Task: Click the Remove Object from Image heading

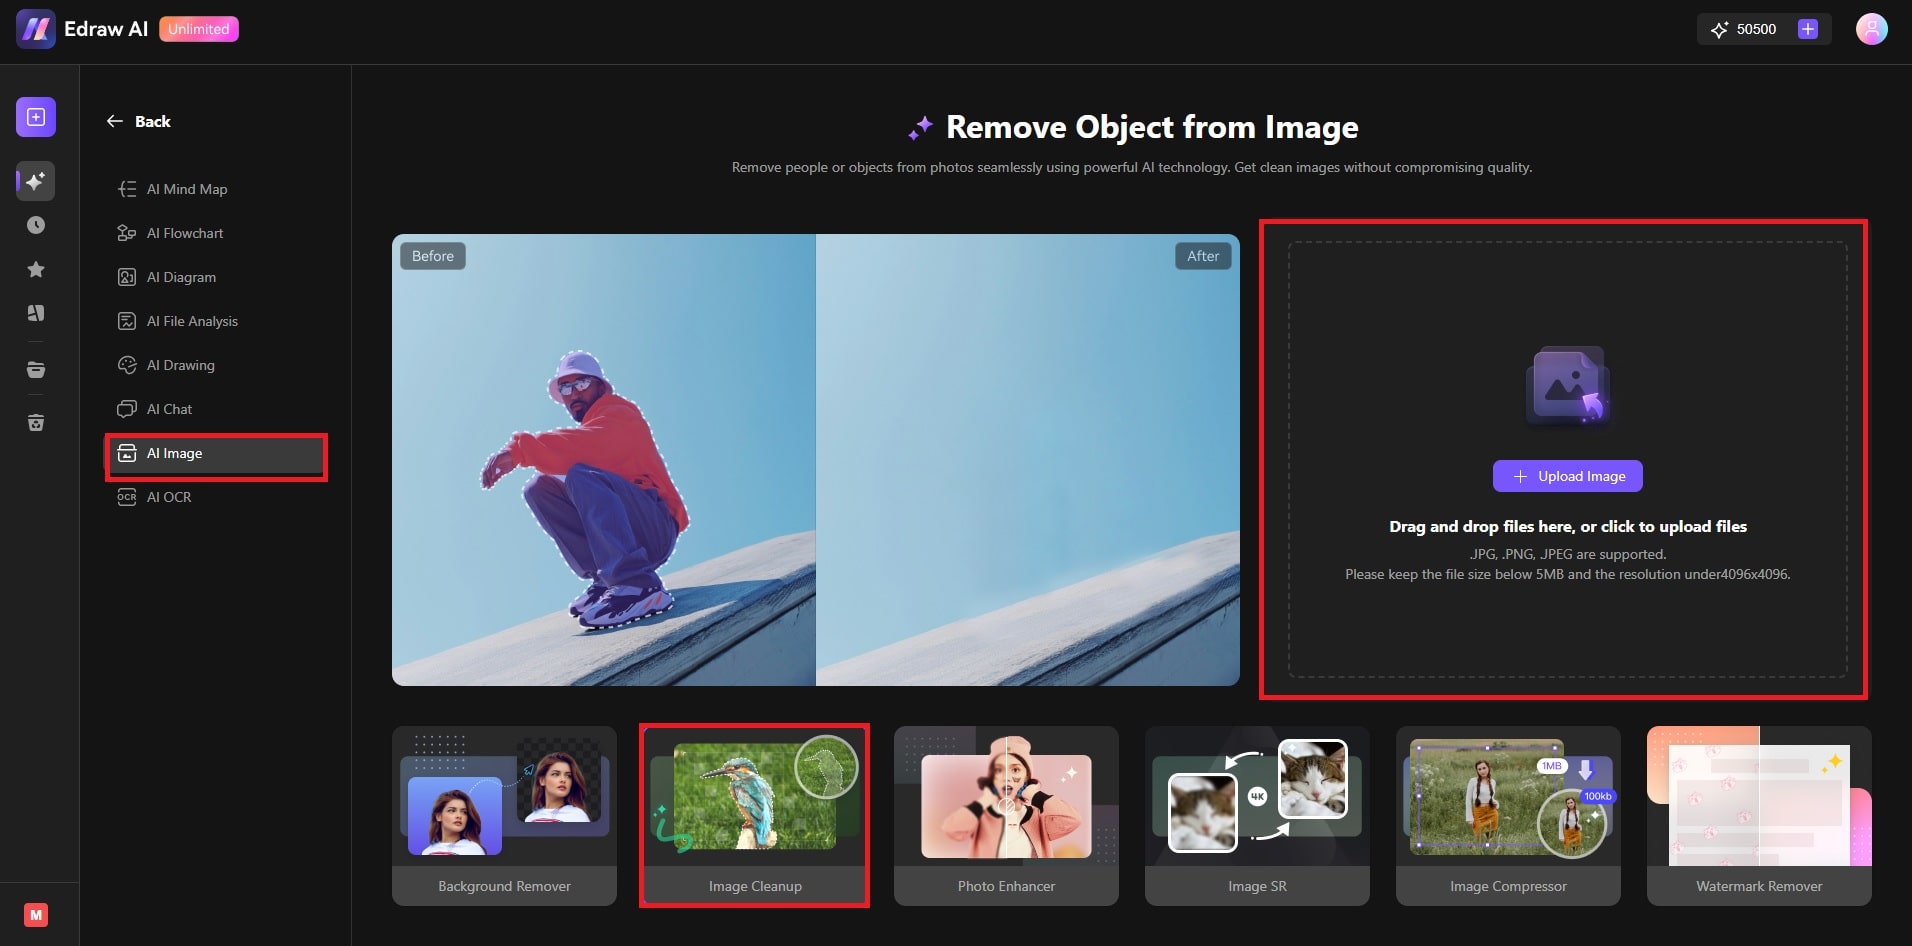Action: tap(1152, 127)
